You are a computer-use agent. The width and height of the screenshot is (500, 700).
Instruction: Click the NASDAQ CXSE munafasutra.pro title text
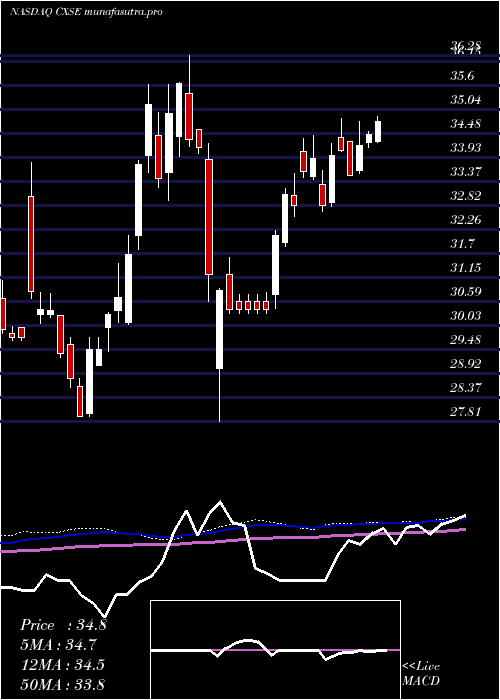86,12
